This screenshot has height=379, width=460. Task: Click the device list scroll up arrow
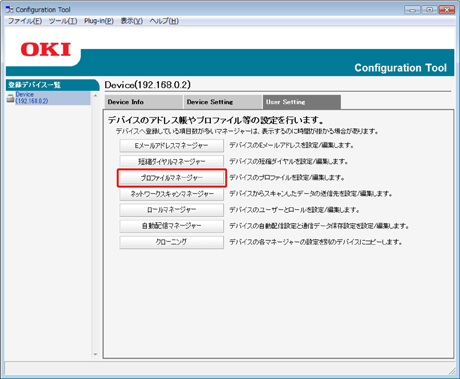point(95,96)
